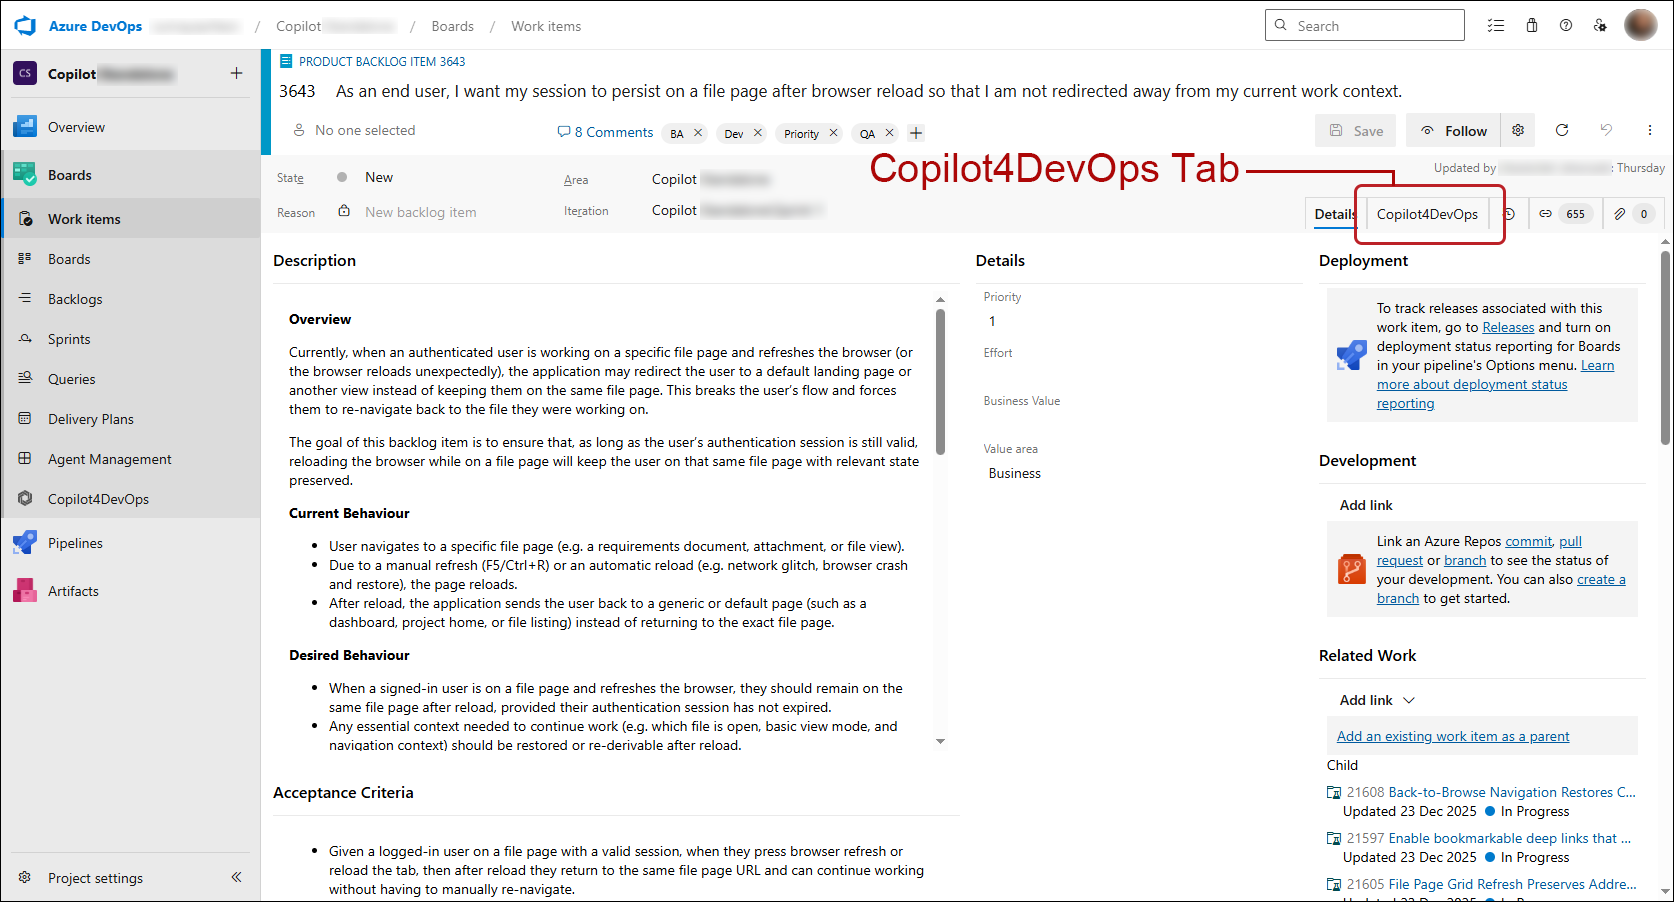Select the Details tab
1674x902 pixels.
point(1334,214)
